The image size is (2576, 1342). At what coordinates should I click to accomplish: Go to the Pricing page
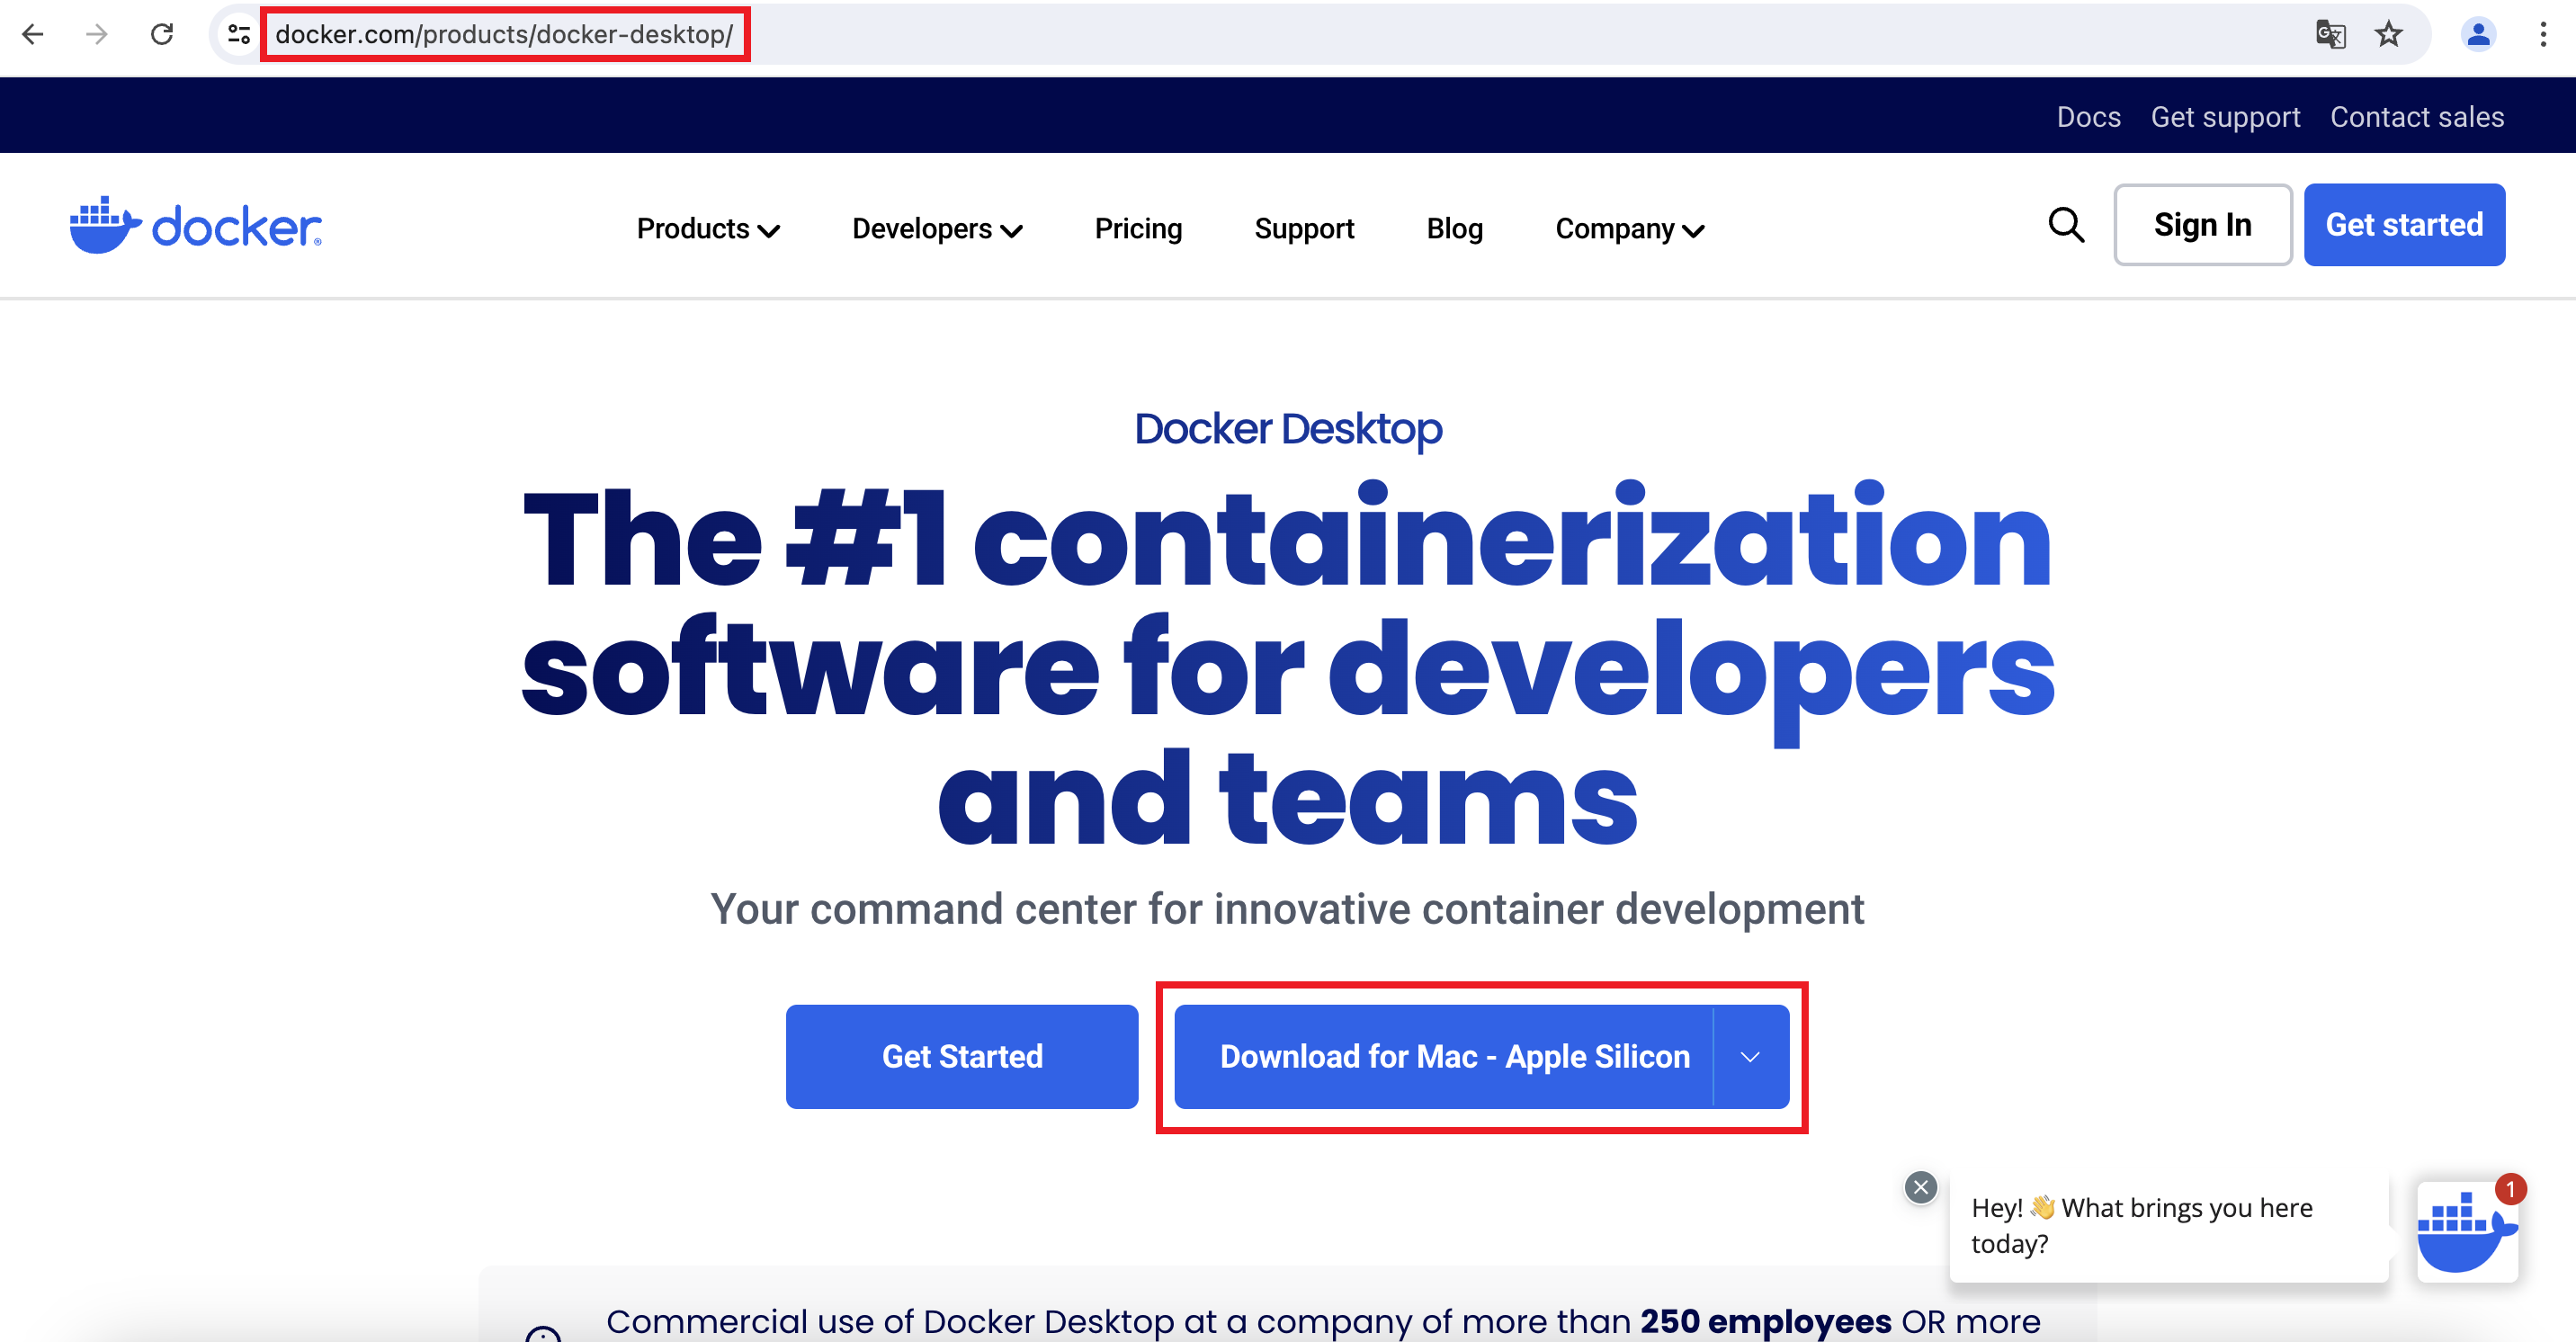coord(1138,229)
